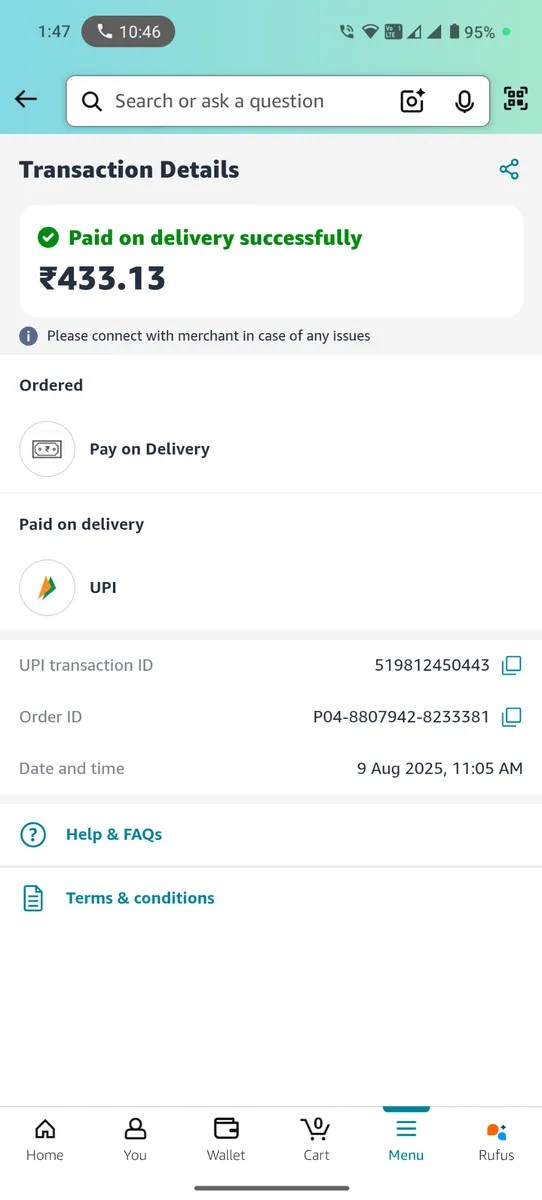Tap the microphone voice search icon
542x1200 pixels.
click(x=464, y=101)
